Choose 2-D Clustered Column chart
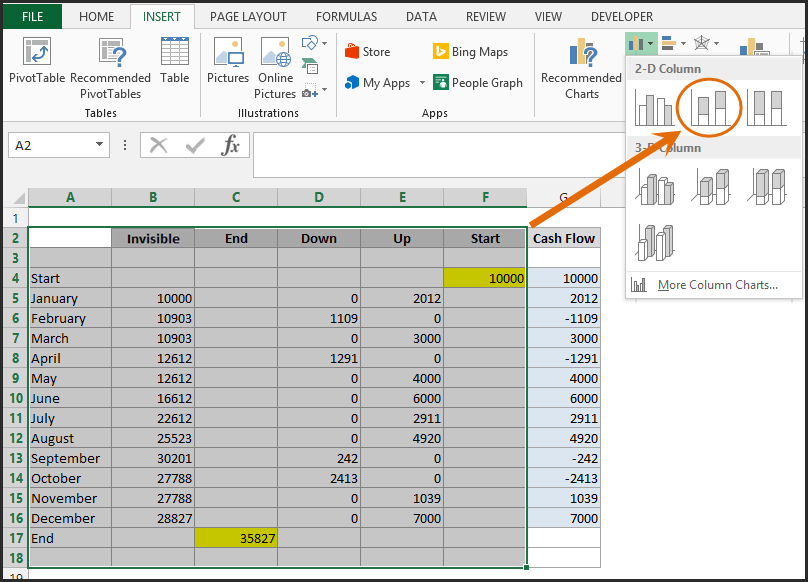808x582 pixels. pos(654,108)
